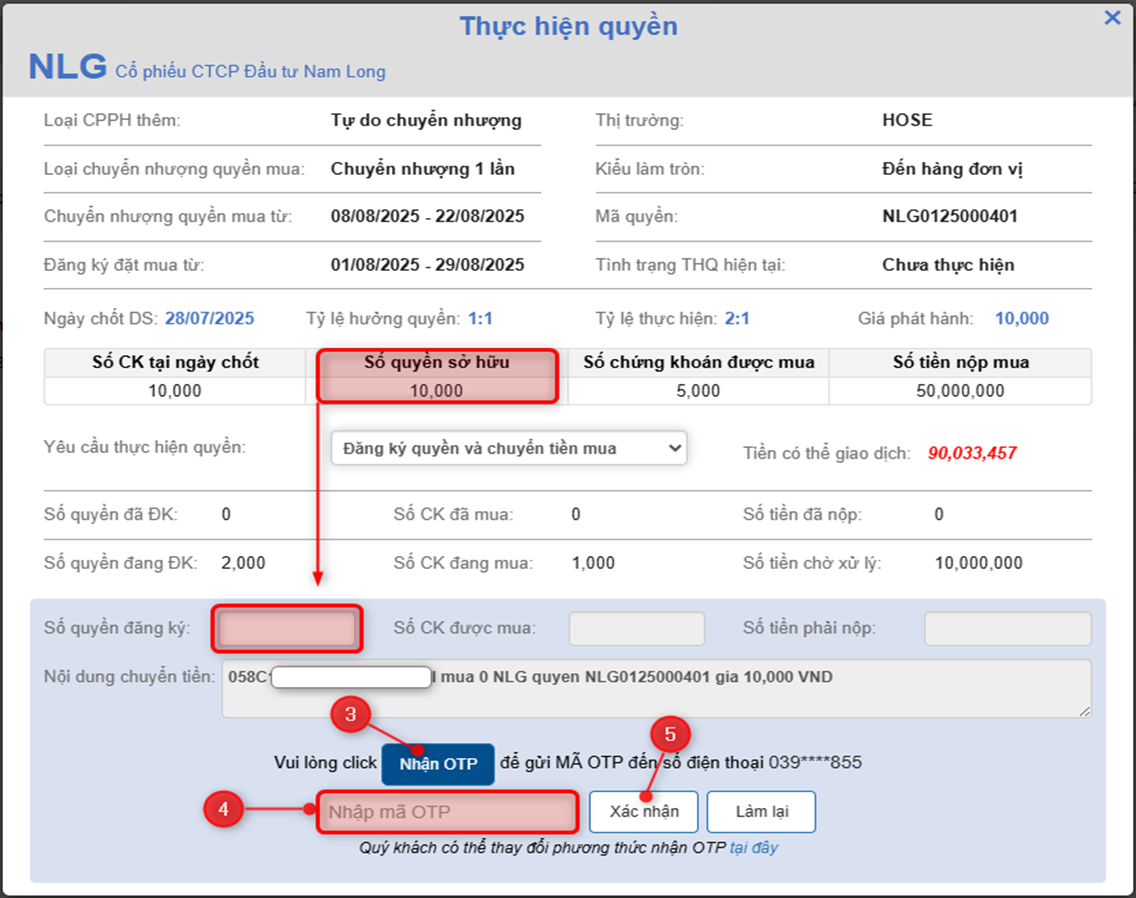Screen dimensions: 1136x898
Task: Confirm with the Xác nhận button
Action: 644,812
